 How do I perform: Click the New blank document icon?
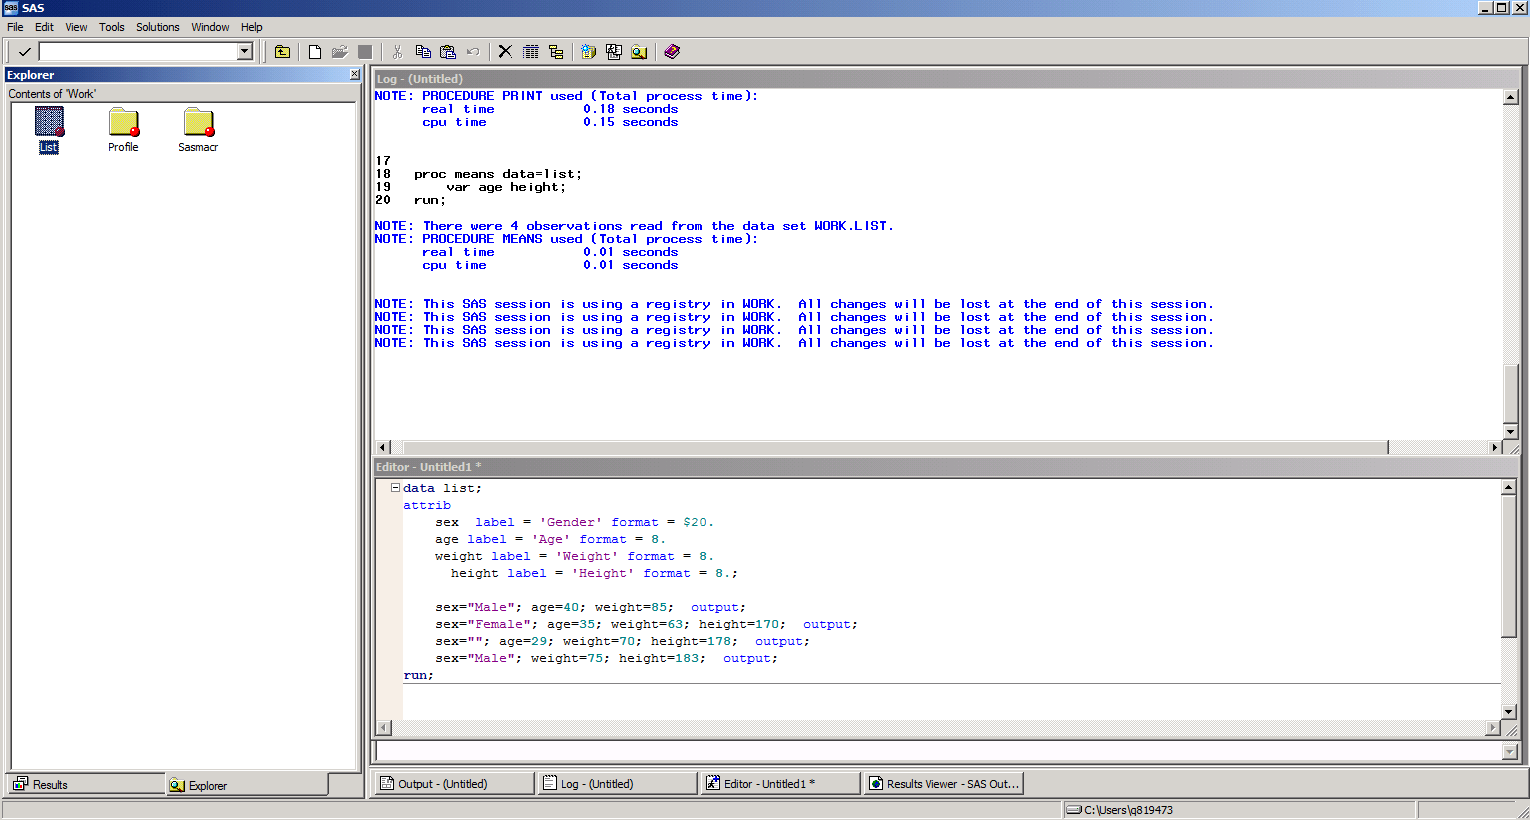click(315, 52)
